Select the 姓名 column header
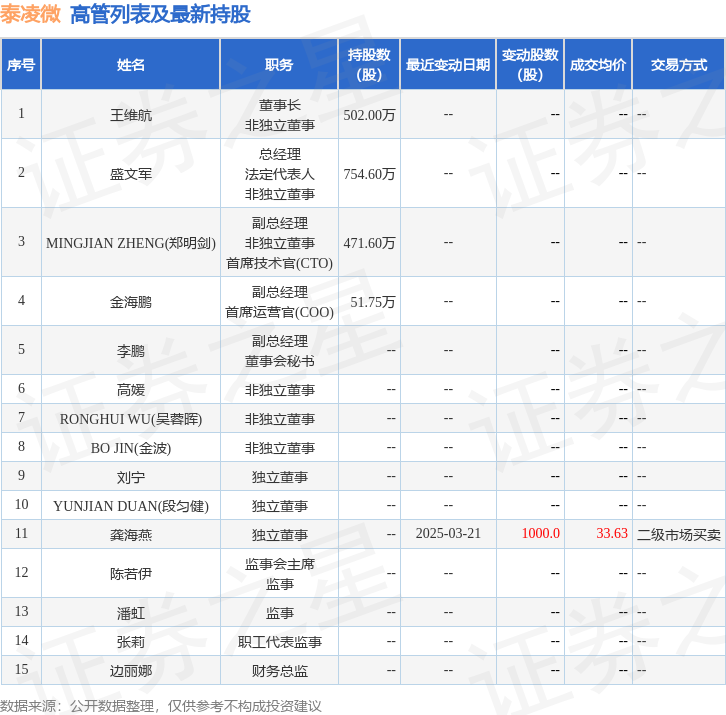This screenshot has width=726, height=715. [131, 64]
